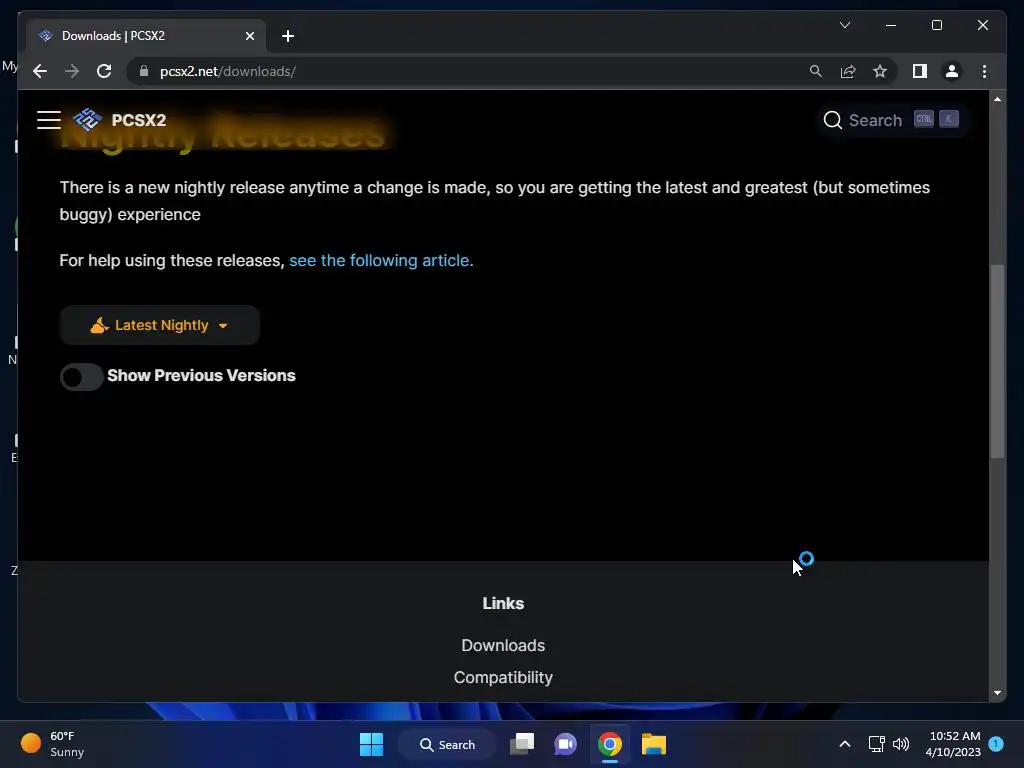Viewport: 1024px width, 768px height.
Task: Share this page using the share icon
Action: (848, 71)
